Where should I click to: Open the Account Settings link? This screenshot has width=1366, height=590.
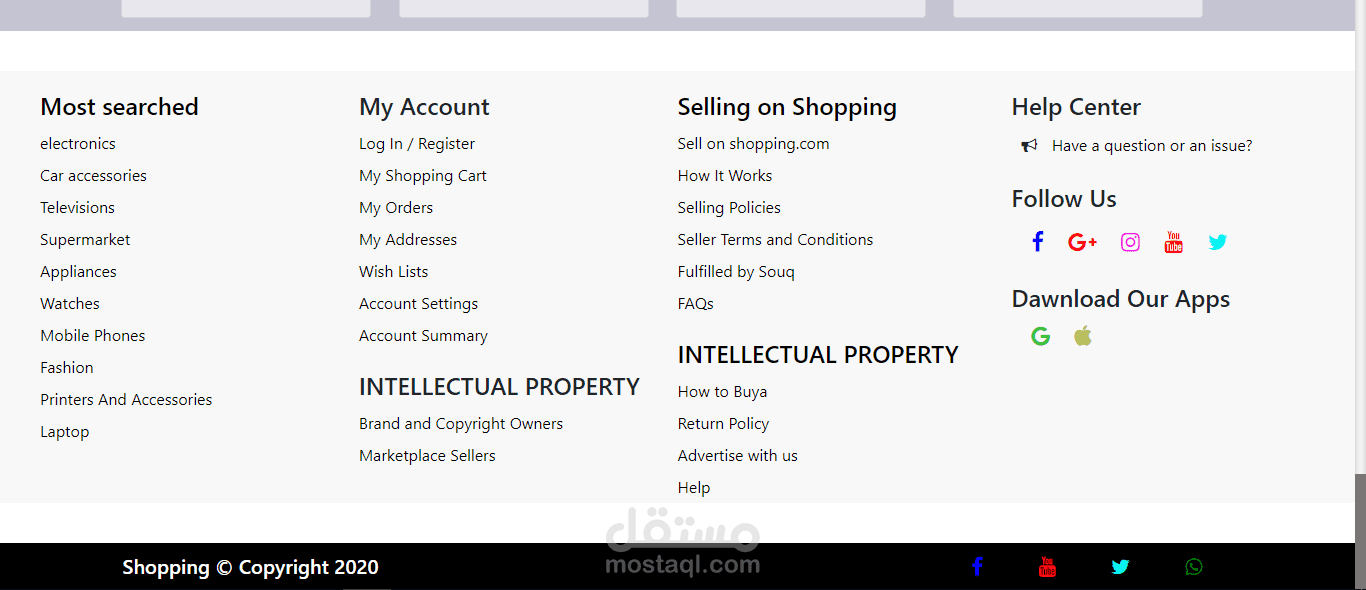point(418,304)
